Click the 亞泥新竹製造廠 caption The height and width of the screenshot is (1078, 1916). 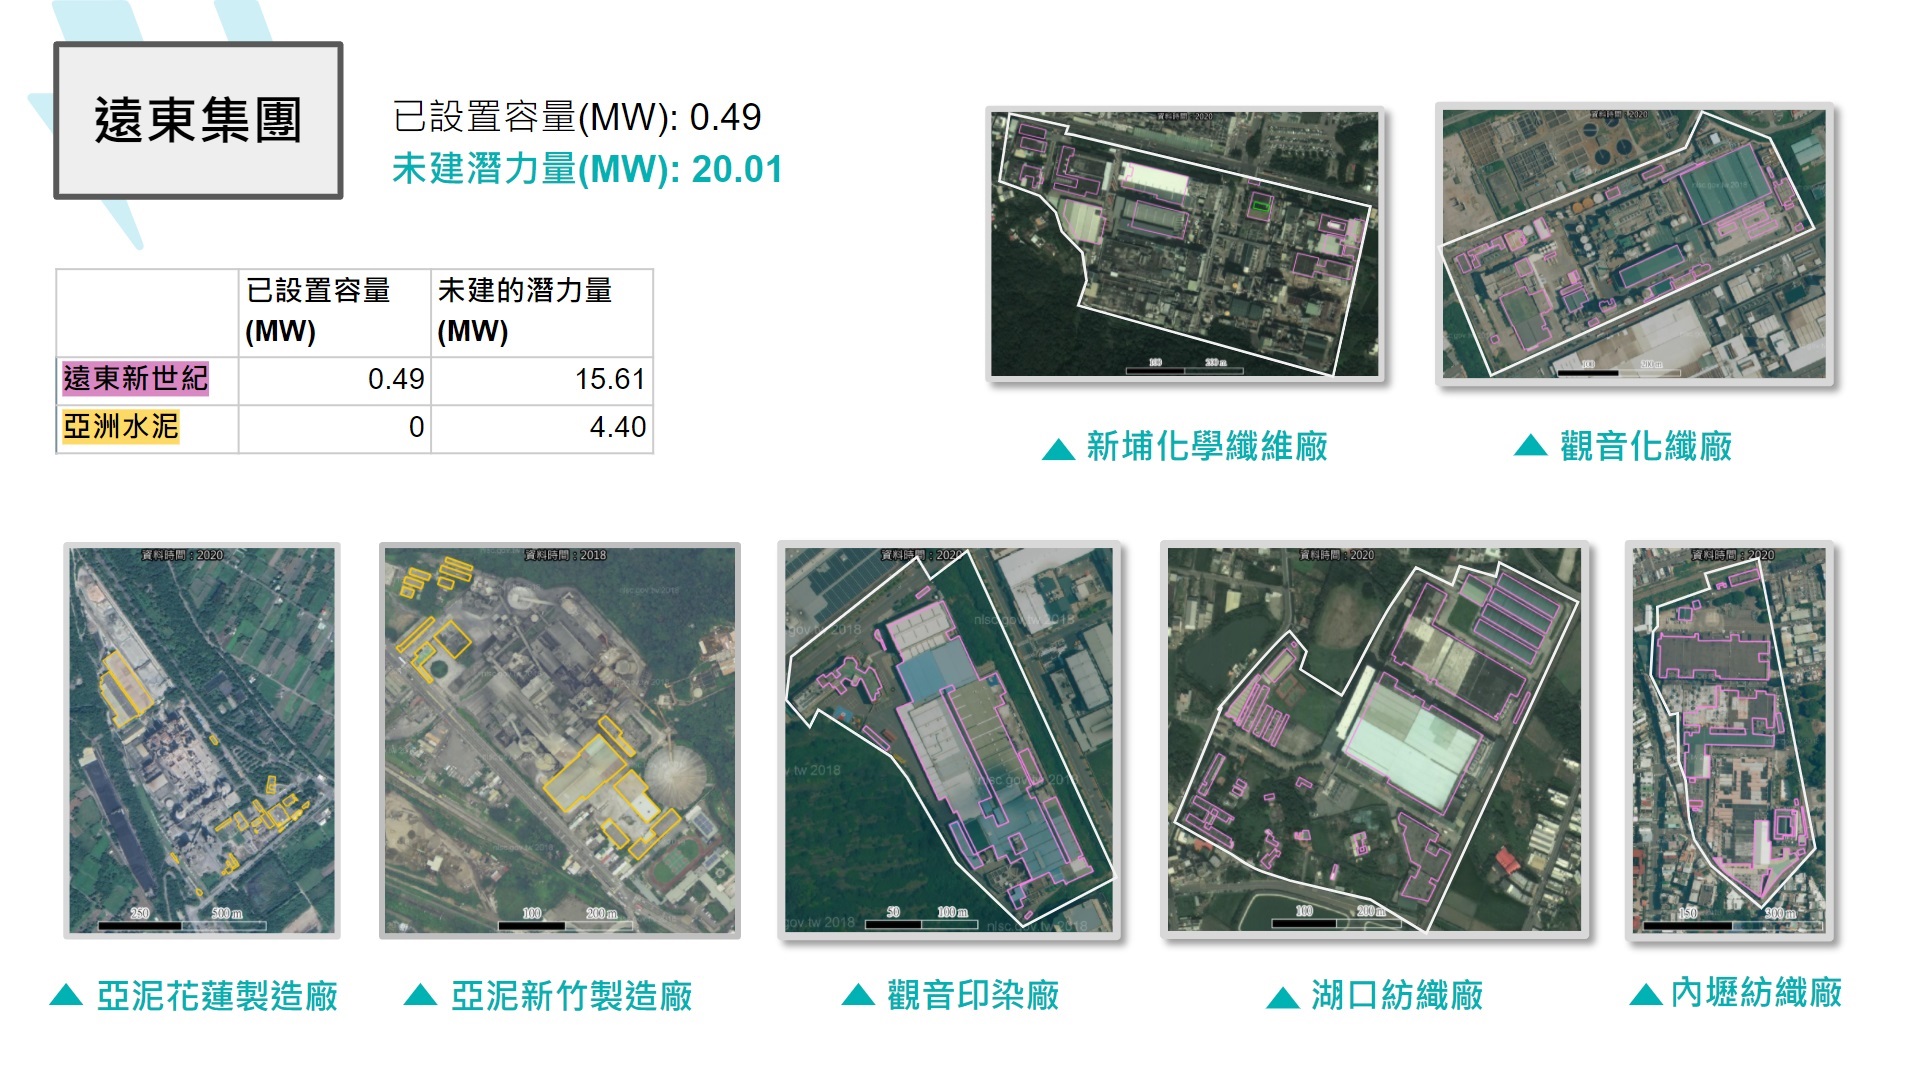571,996
